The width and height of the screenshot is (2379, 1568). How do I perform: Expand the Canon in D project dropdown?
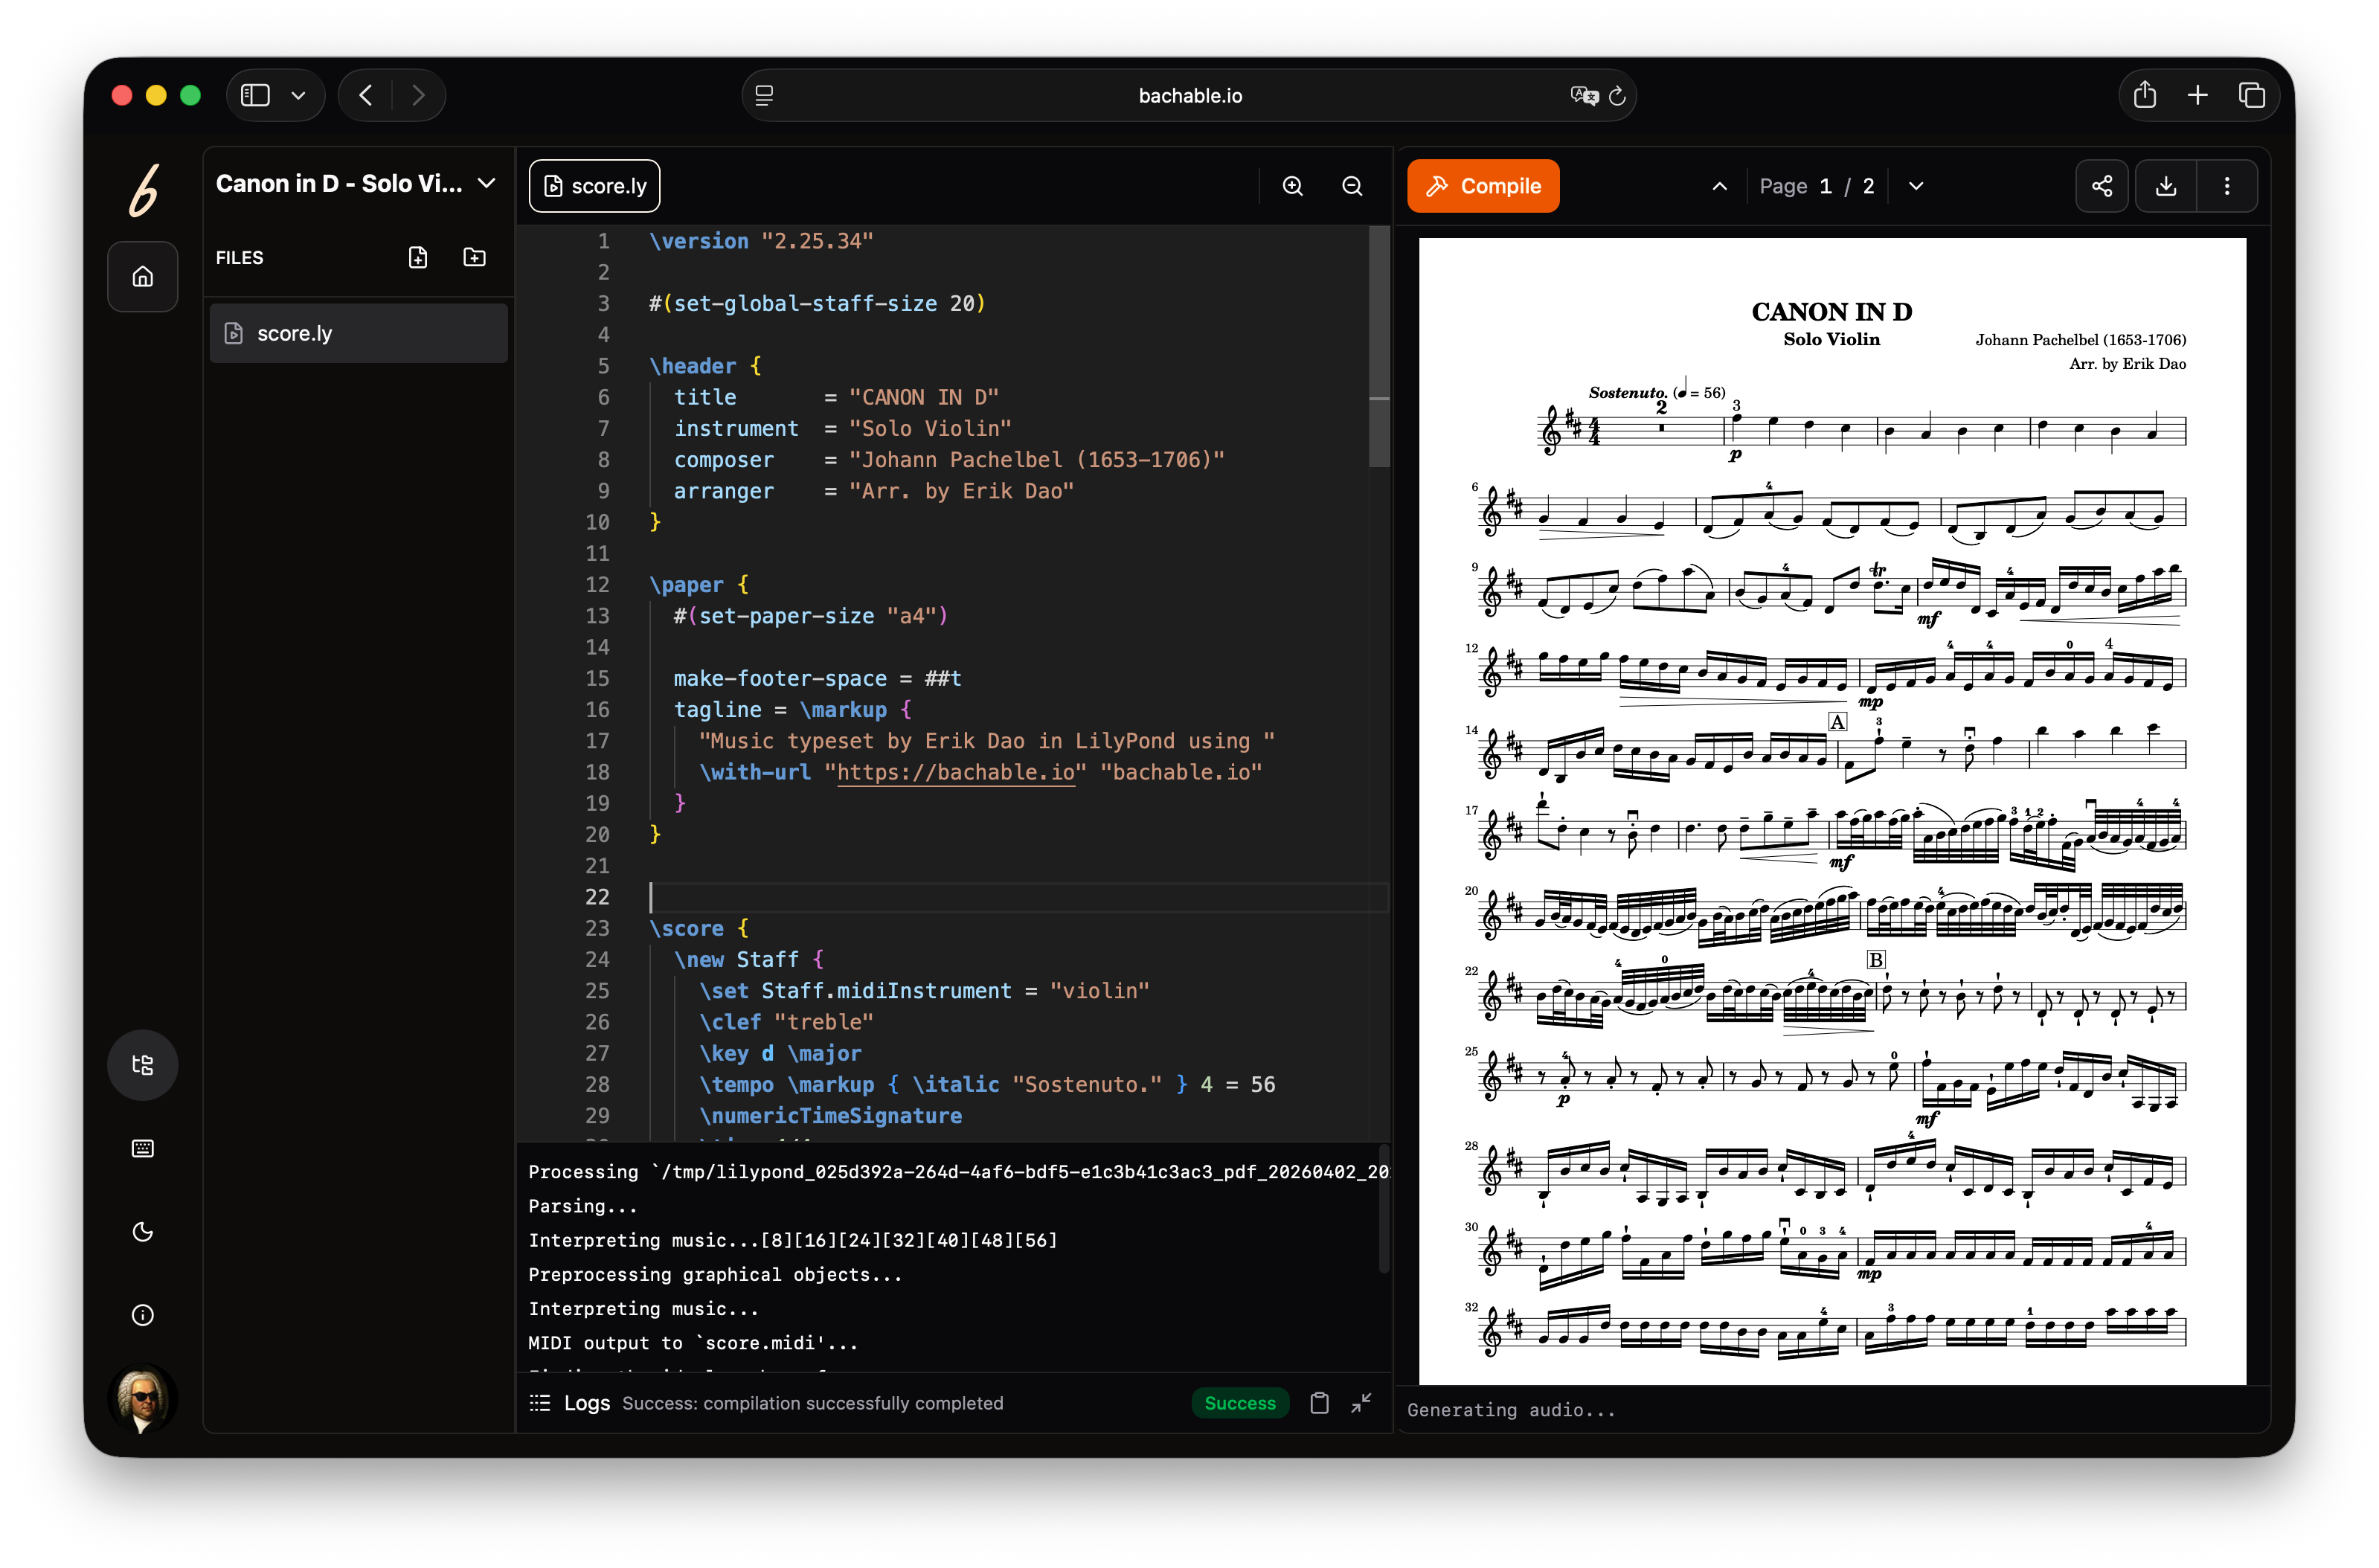(487, 184)
